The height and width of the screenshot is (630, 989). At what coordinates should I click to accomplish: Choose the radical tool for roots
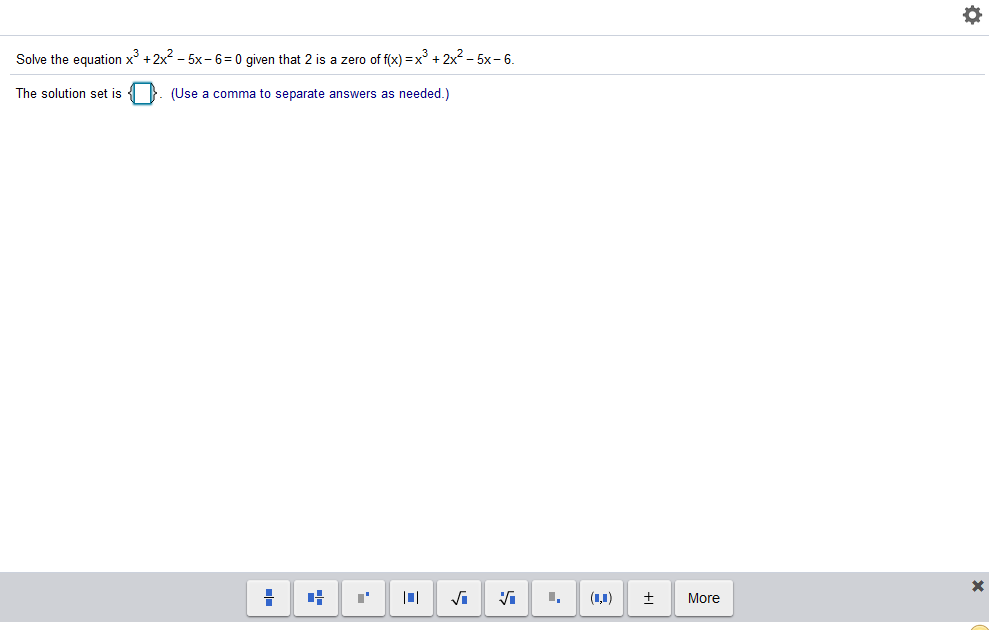coord(459,598)
